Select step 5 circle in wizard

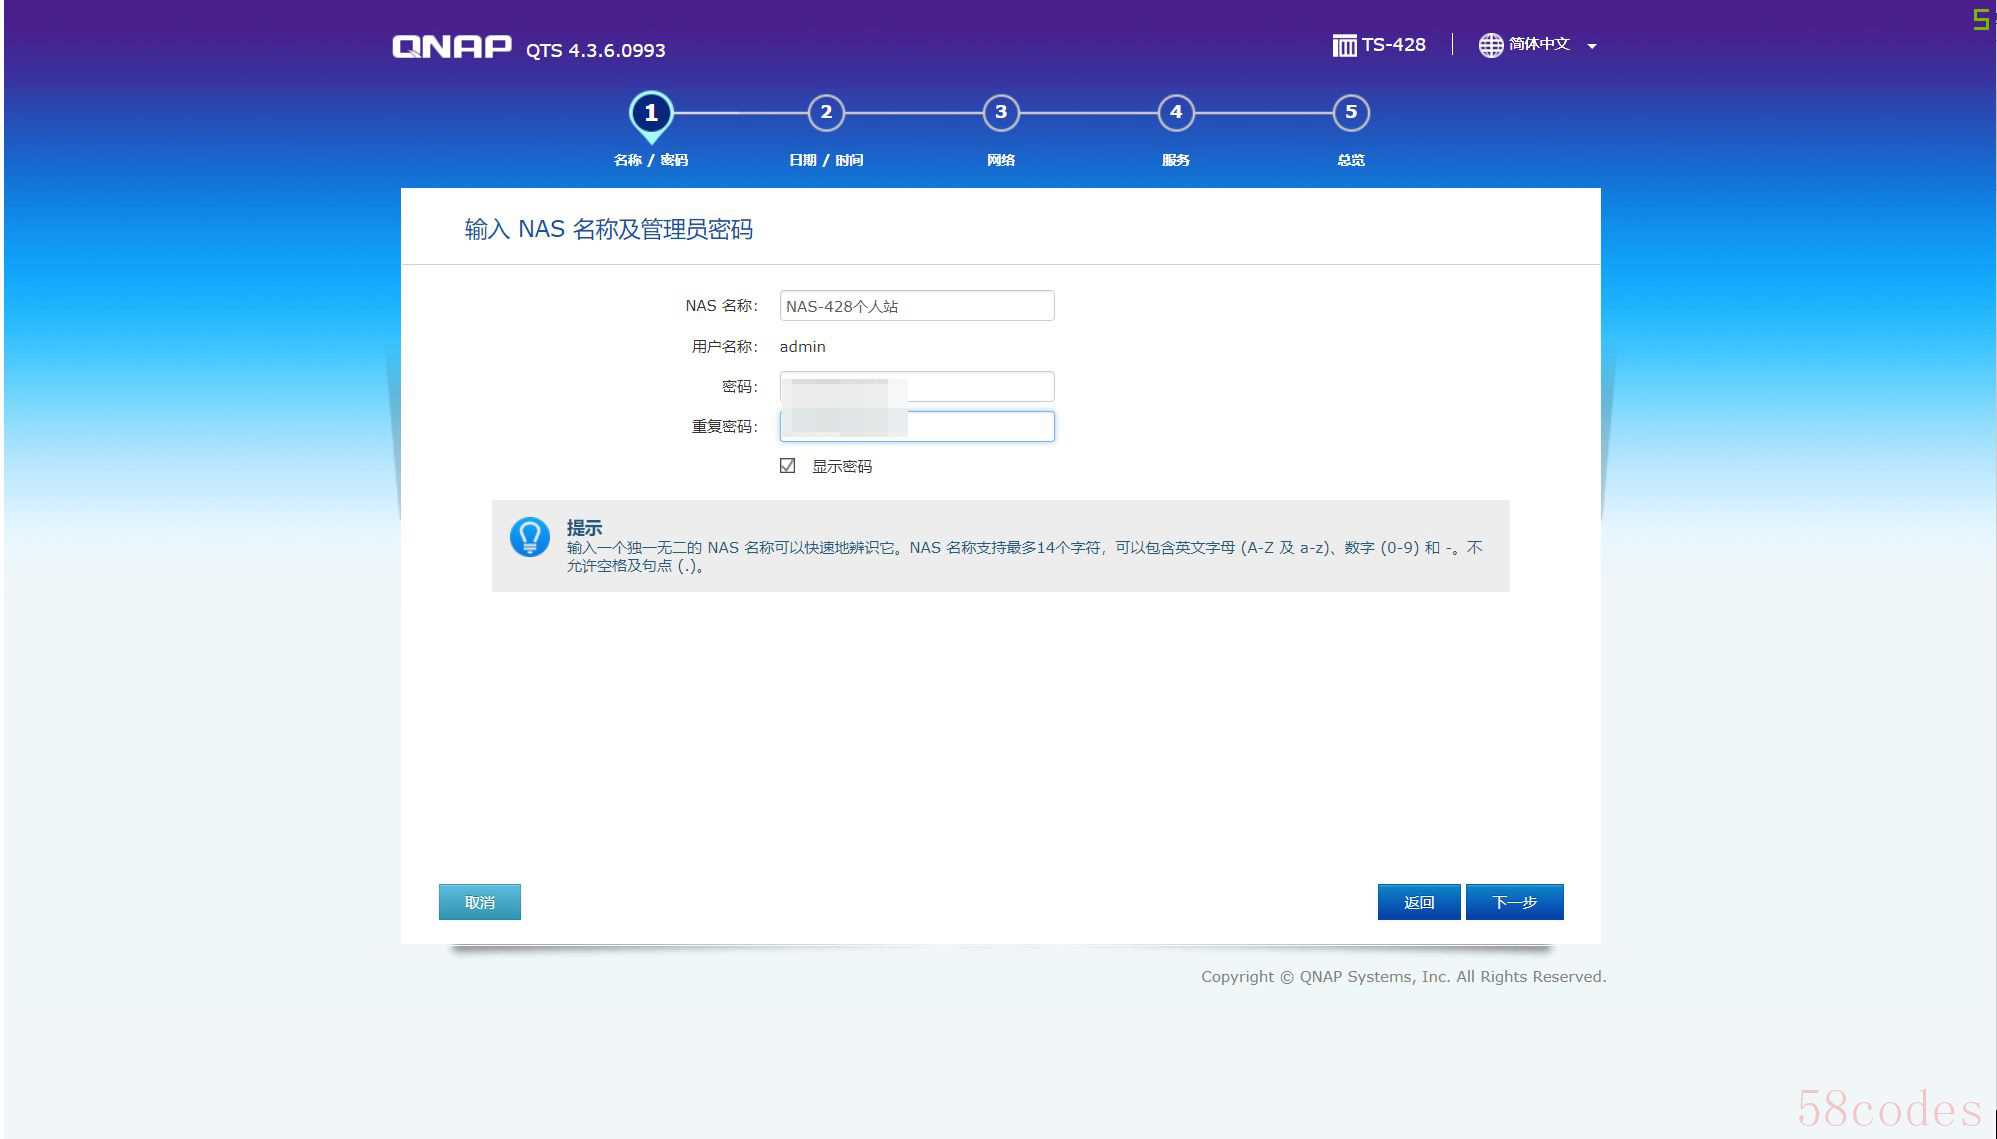[x=1351, y=113]
